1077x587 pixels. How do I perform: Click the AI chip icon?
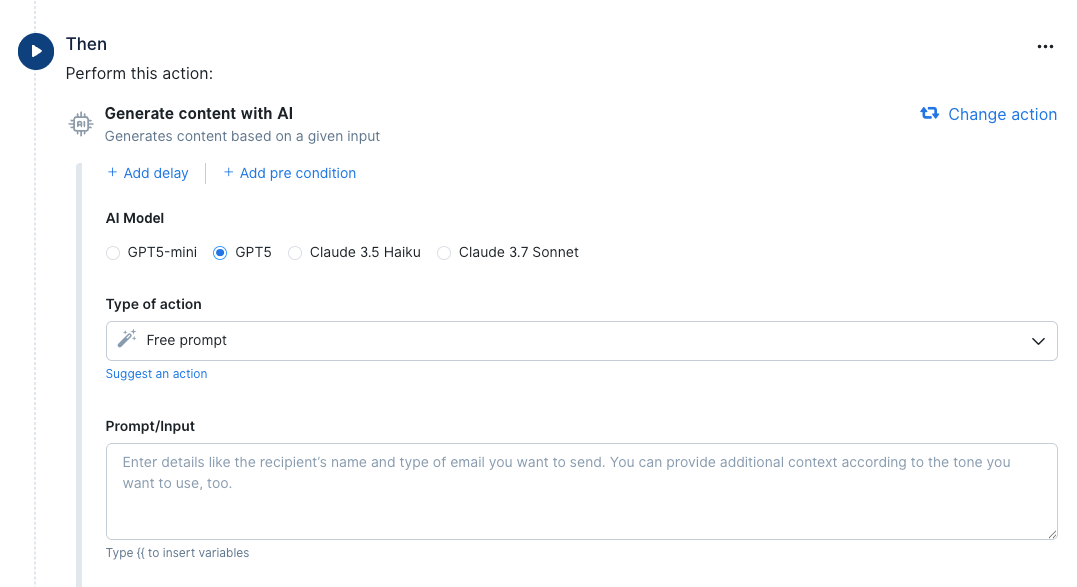click(81, 124)
